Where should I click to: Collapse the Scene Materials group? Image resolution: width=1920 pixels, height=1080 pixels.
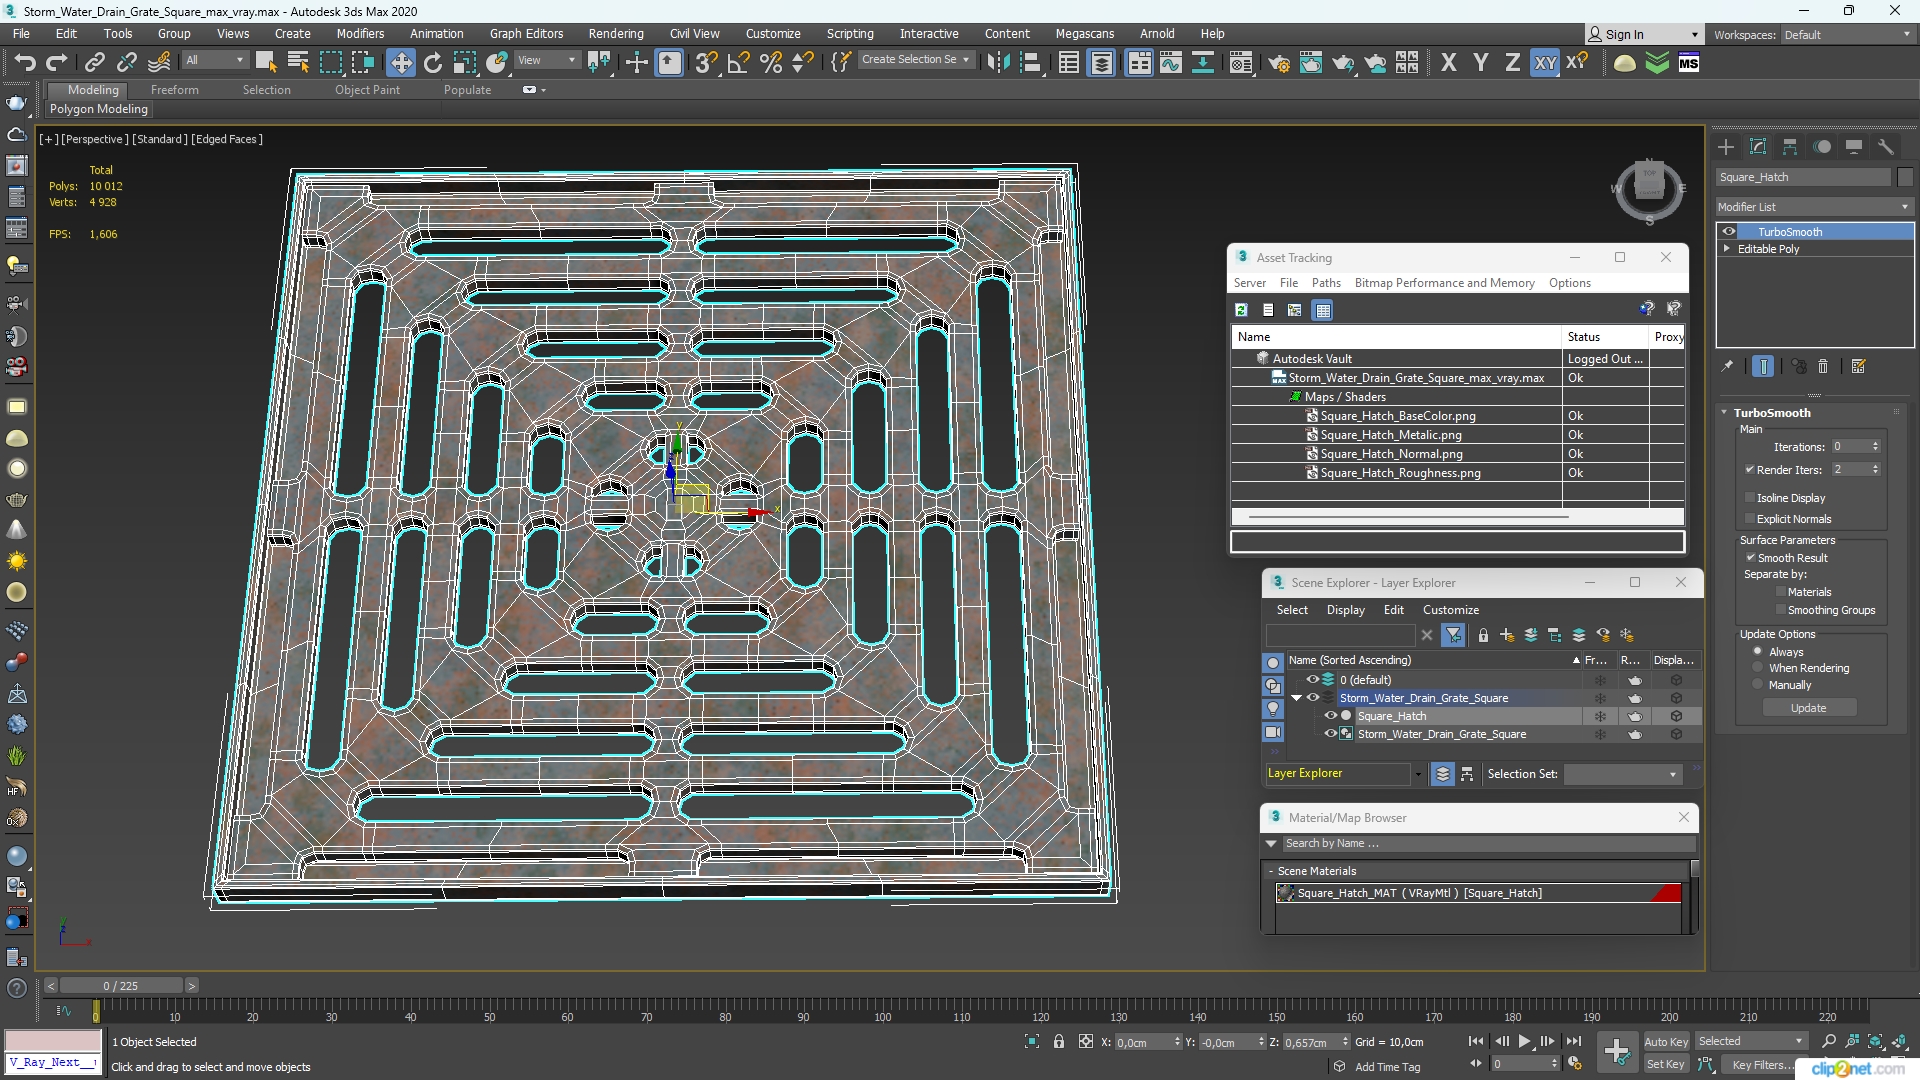(1271, 871)
